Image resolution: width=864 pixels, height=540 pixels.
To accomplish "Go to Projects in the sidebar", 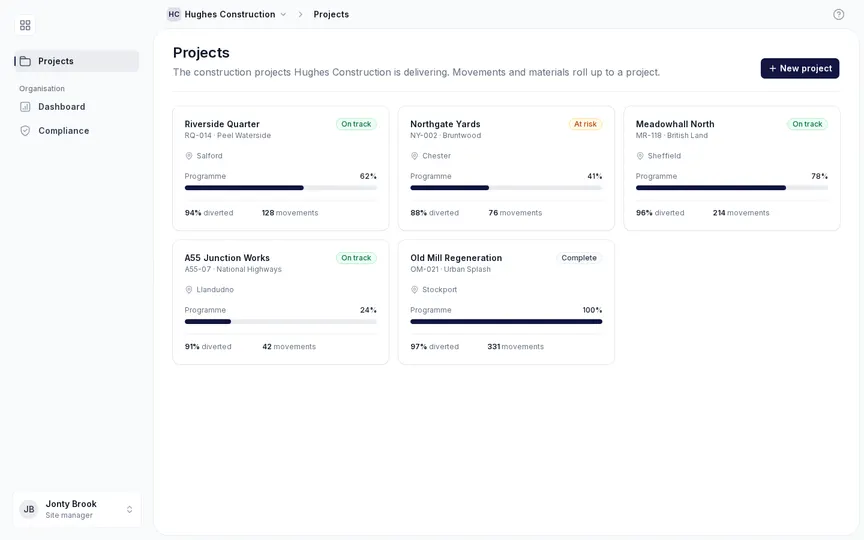I will [77, 61].
